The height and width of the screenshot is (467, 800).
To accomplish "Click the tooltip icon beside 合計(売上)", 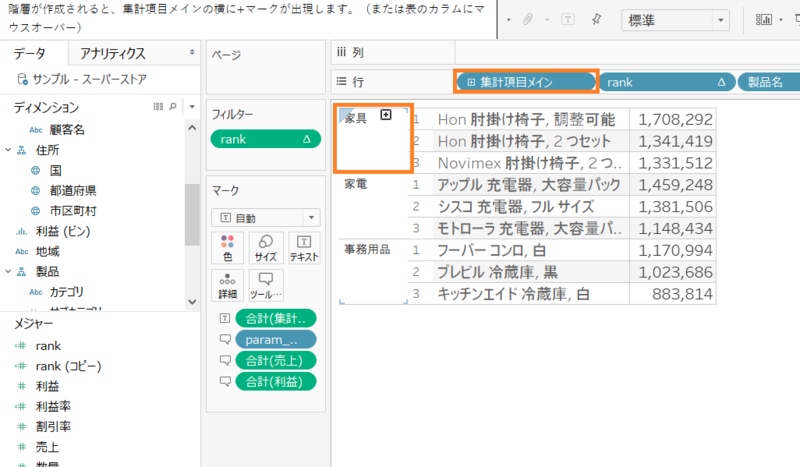I will pyautogui.click(x=224, y=360).
